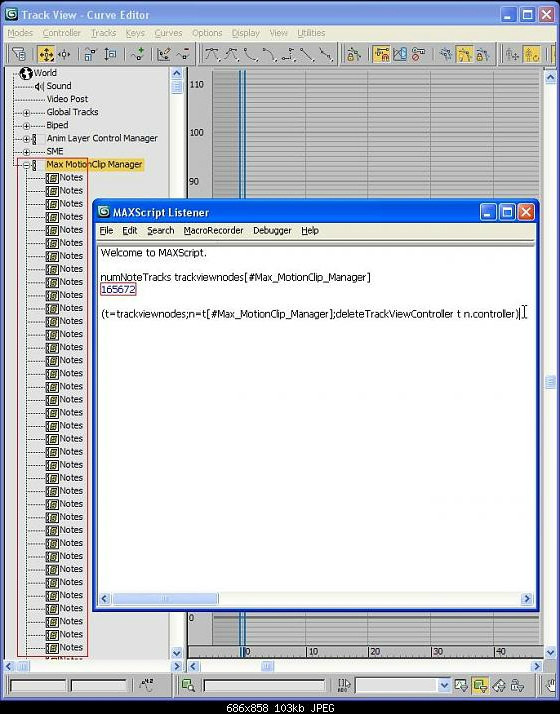Click the MAXScript Listener horizontal scrollbar thumb
The height and width of the screenshot is (714, 560).
coord(165,598)
